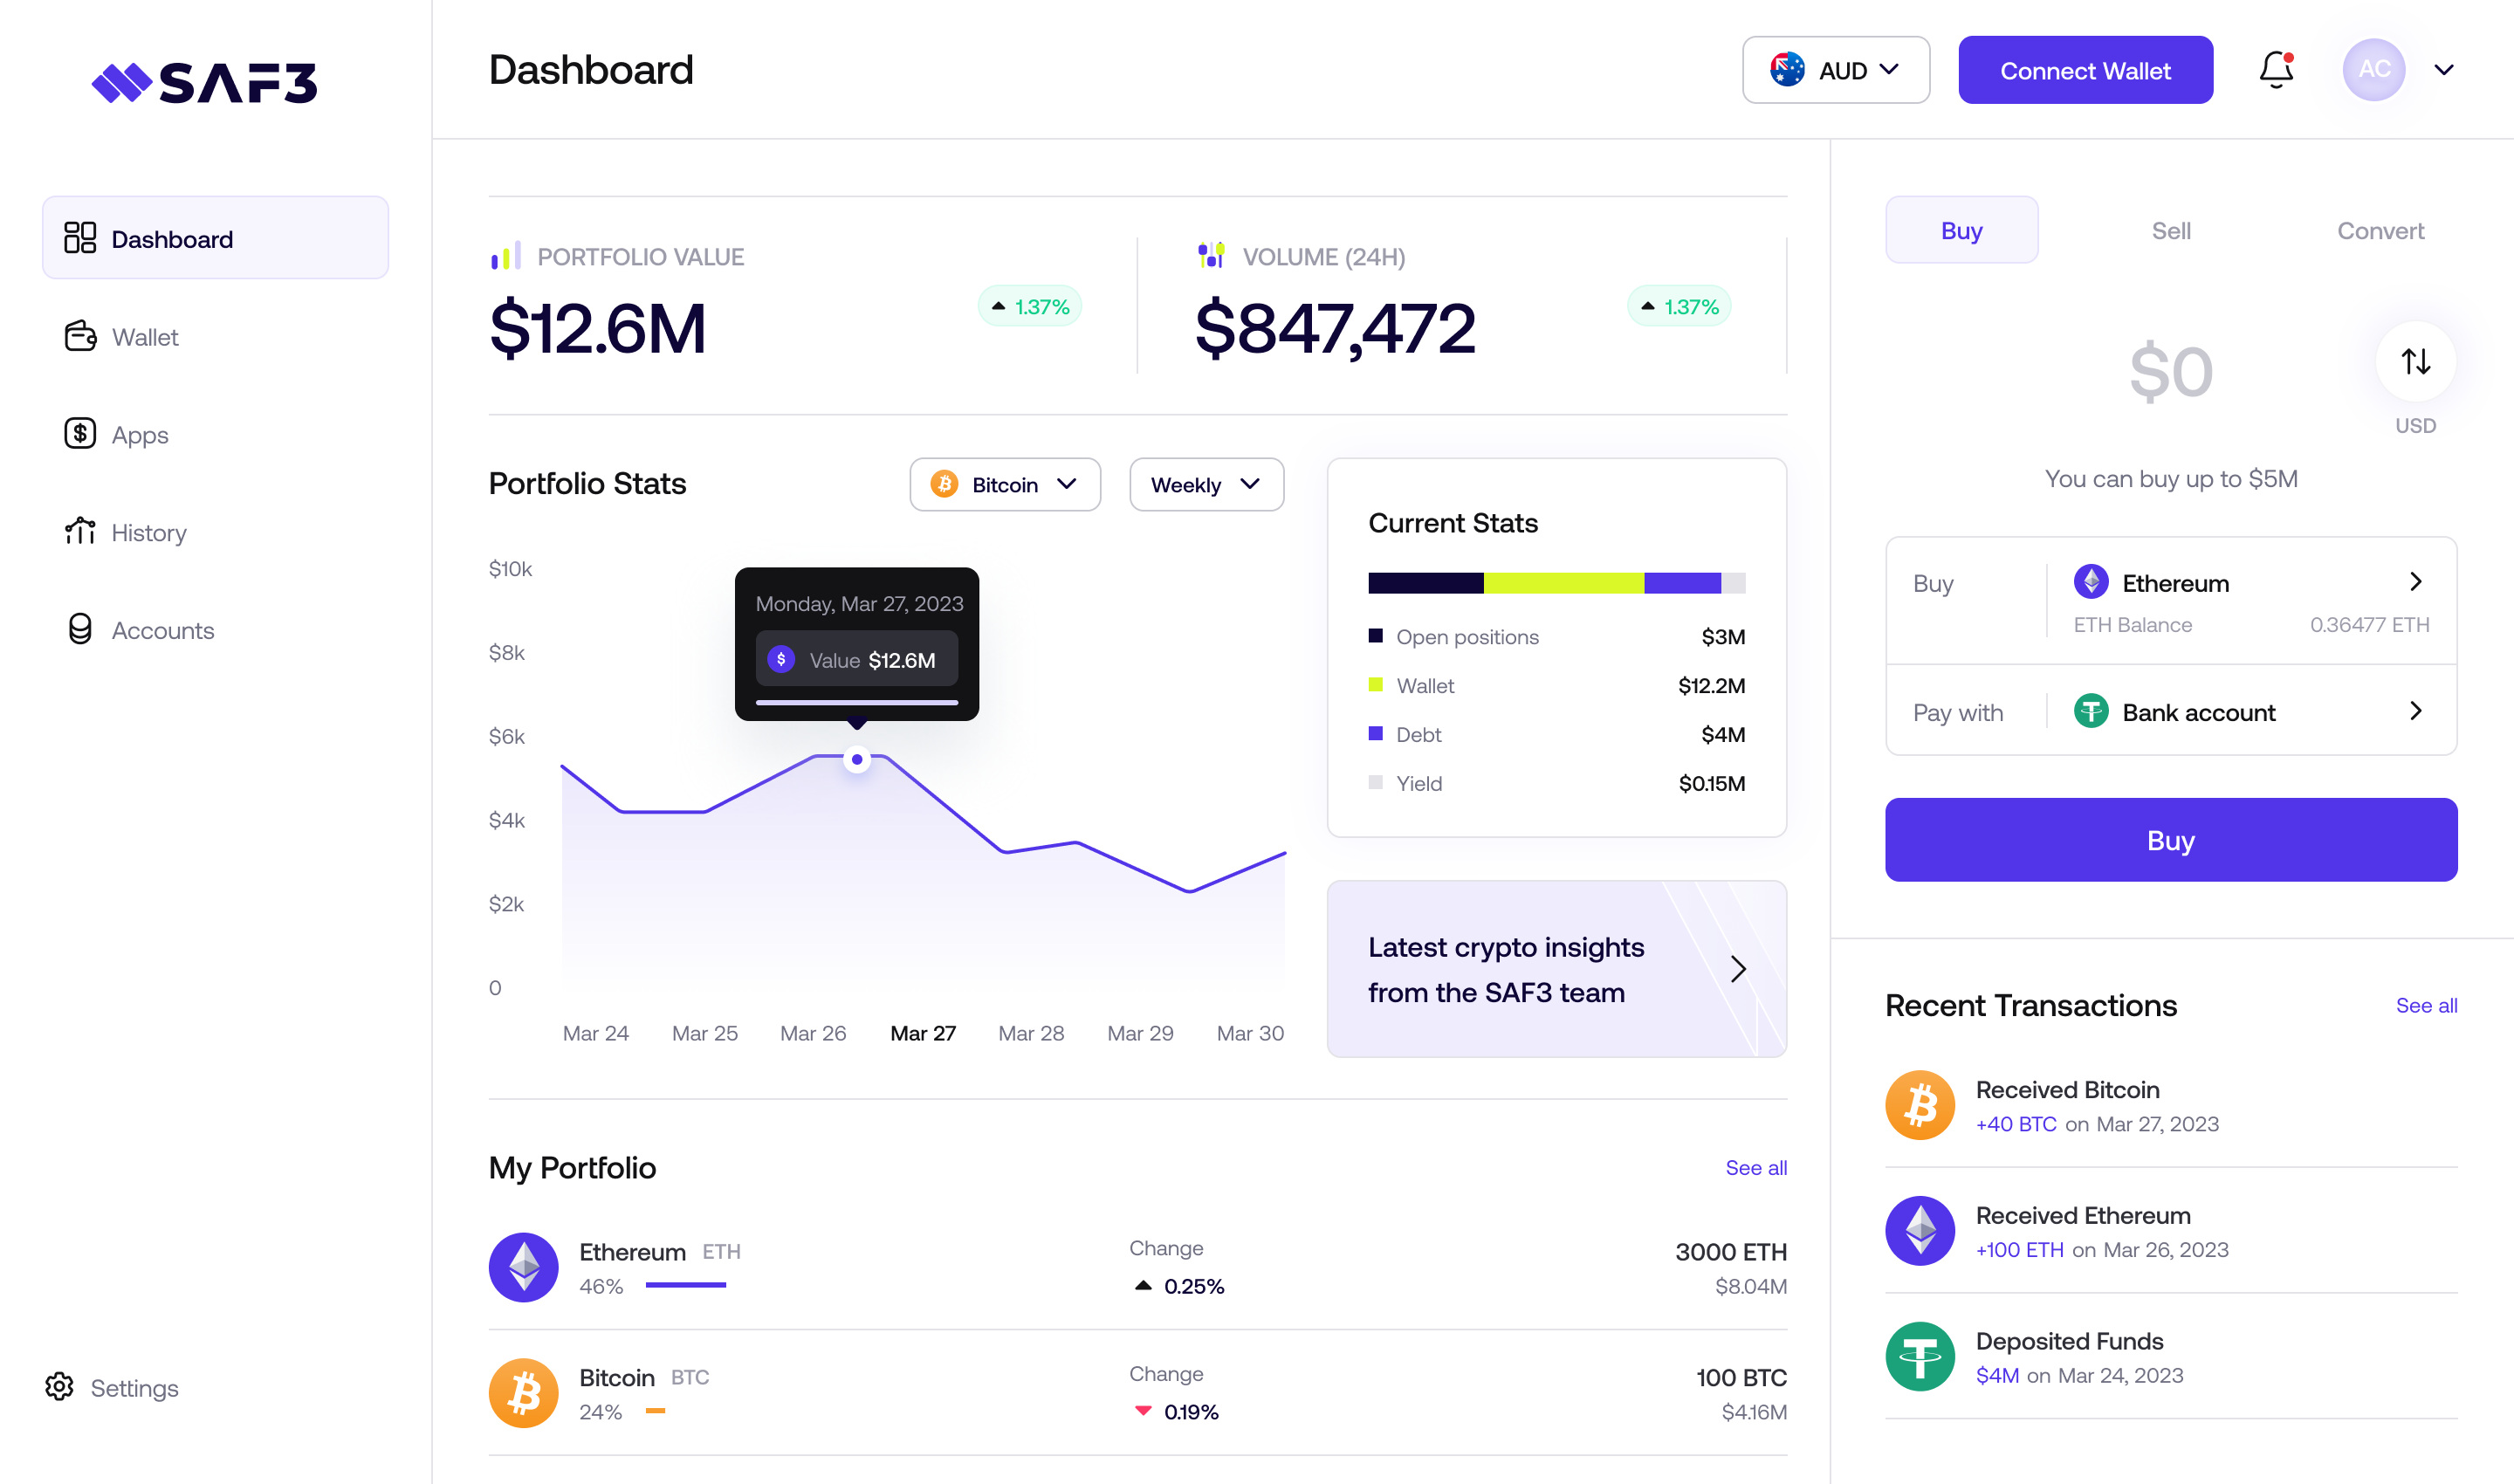Click volume 1.37% change badge
This screenshot has width=2514, height=1484.
tap(1679, 306)
